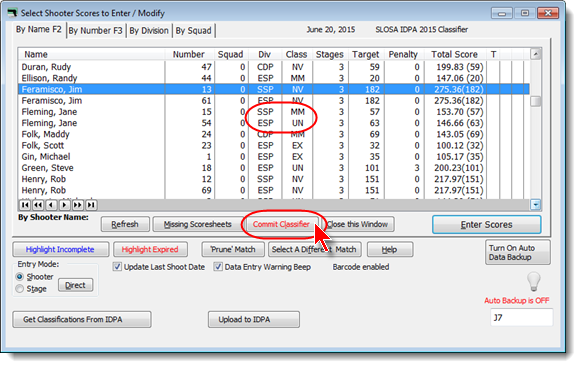Click the Squad column header

coord(232,54)
